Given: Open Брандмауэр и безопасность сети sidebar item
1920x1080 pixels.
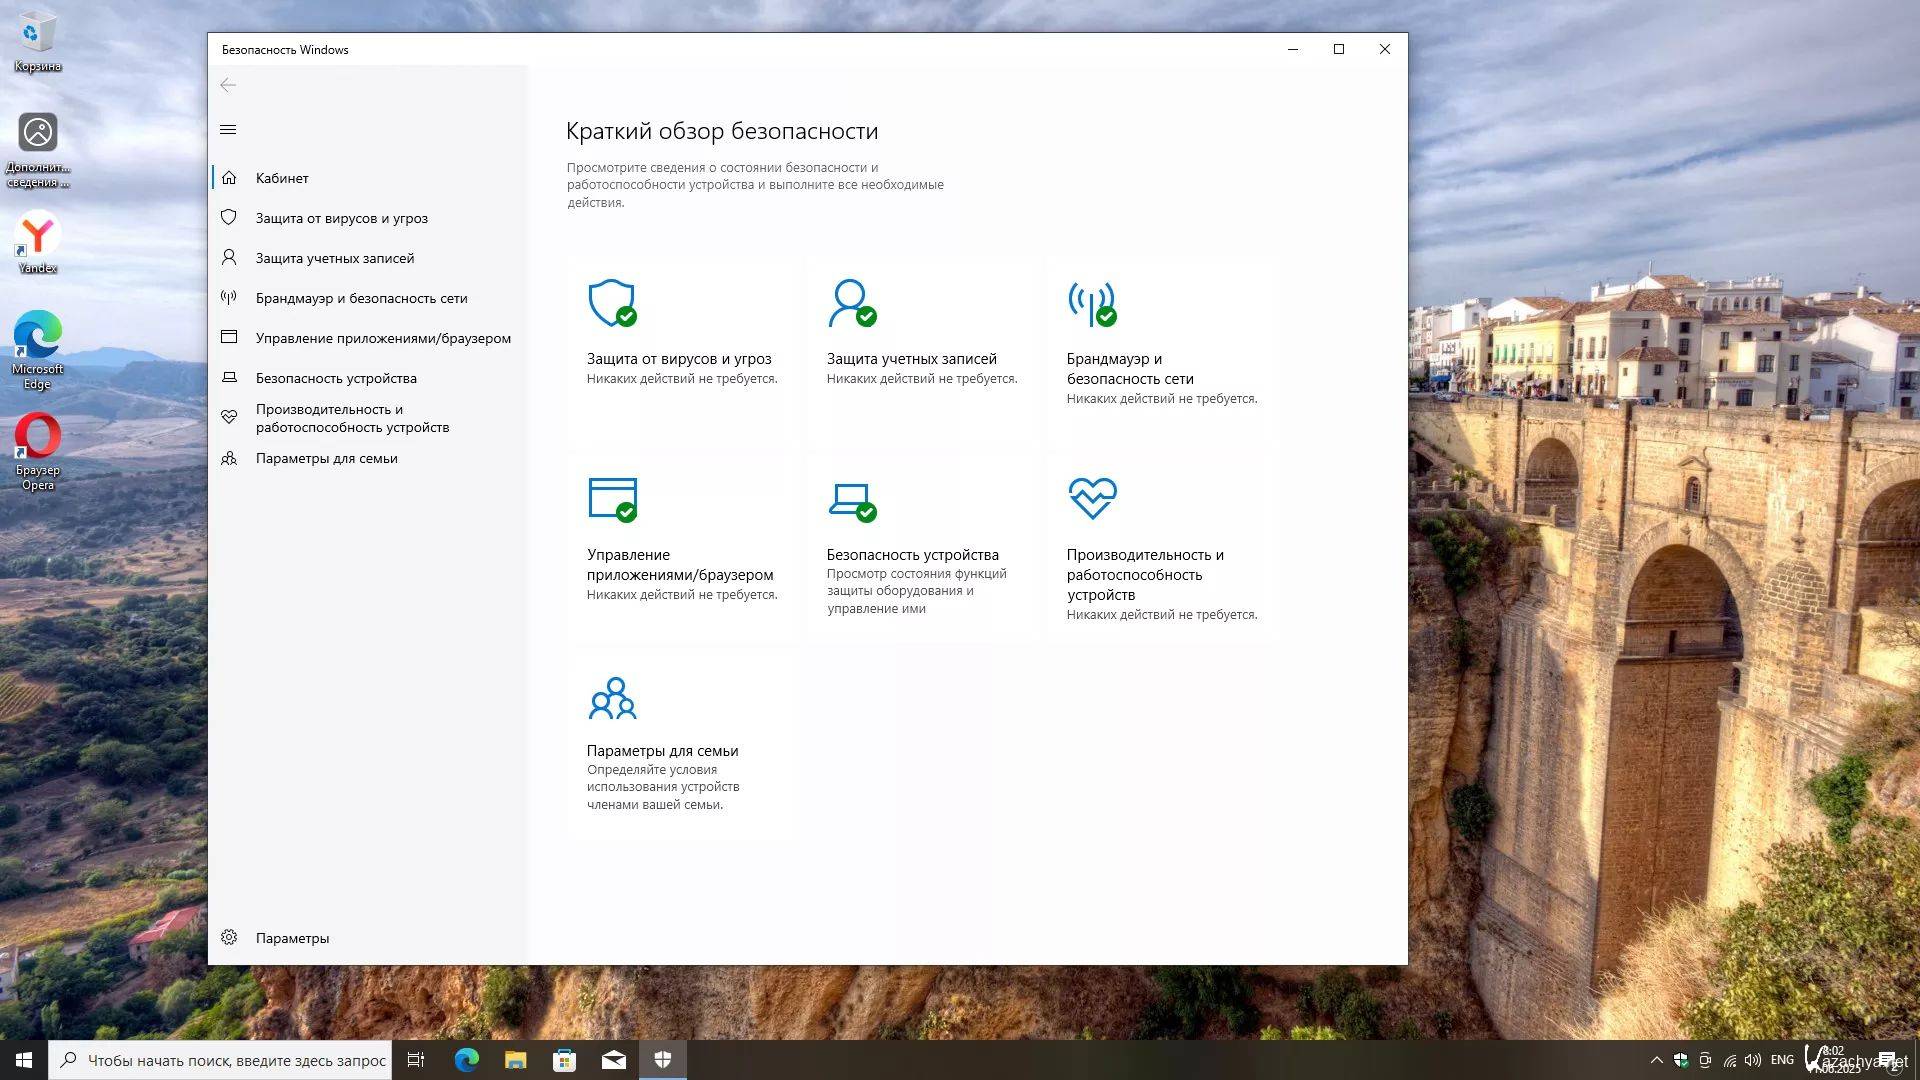Looking at the screenshot, I should point(361,298).
